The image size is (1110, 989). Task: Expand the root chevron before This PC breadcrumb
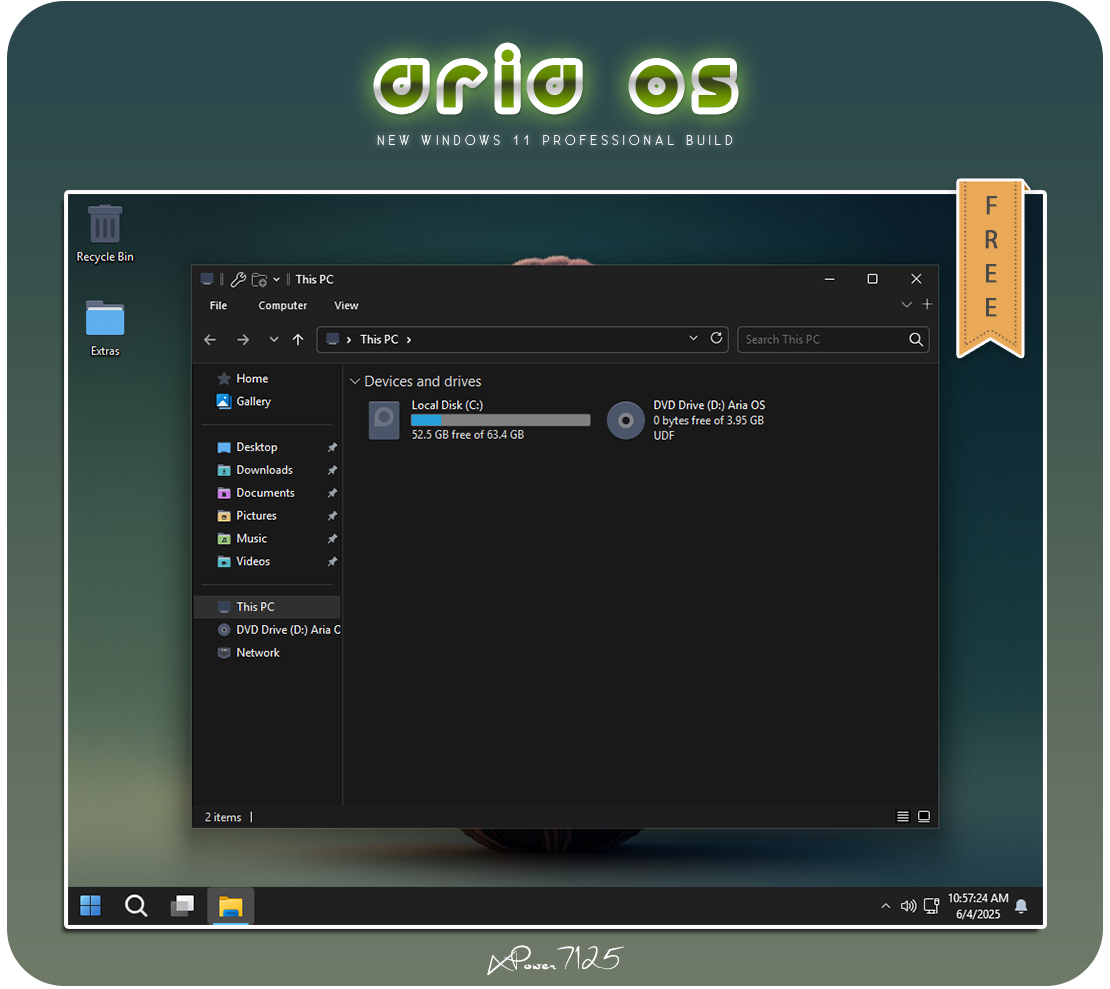click(x=349, y=340)
